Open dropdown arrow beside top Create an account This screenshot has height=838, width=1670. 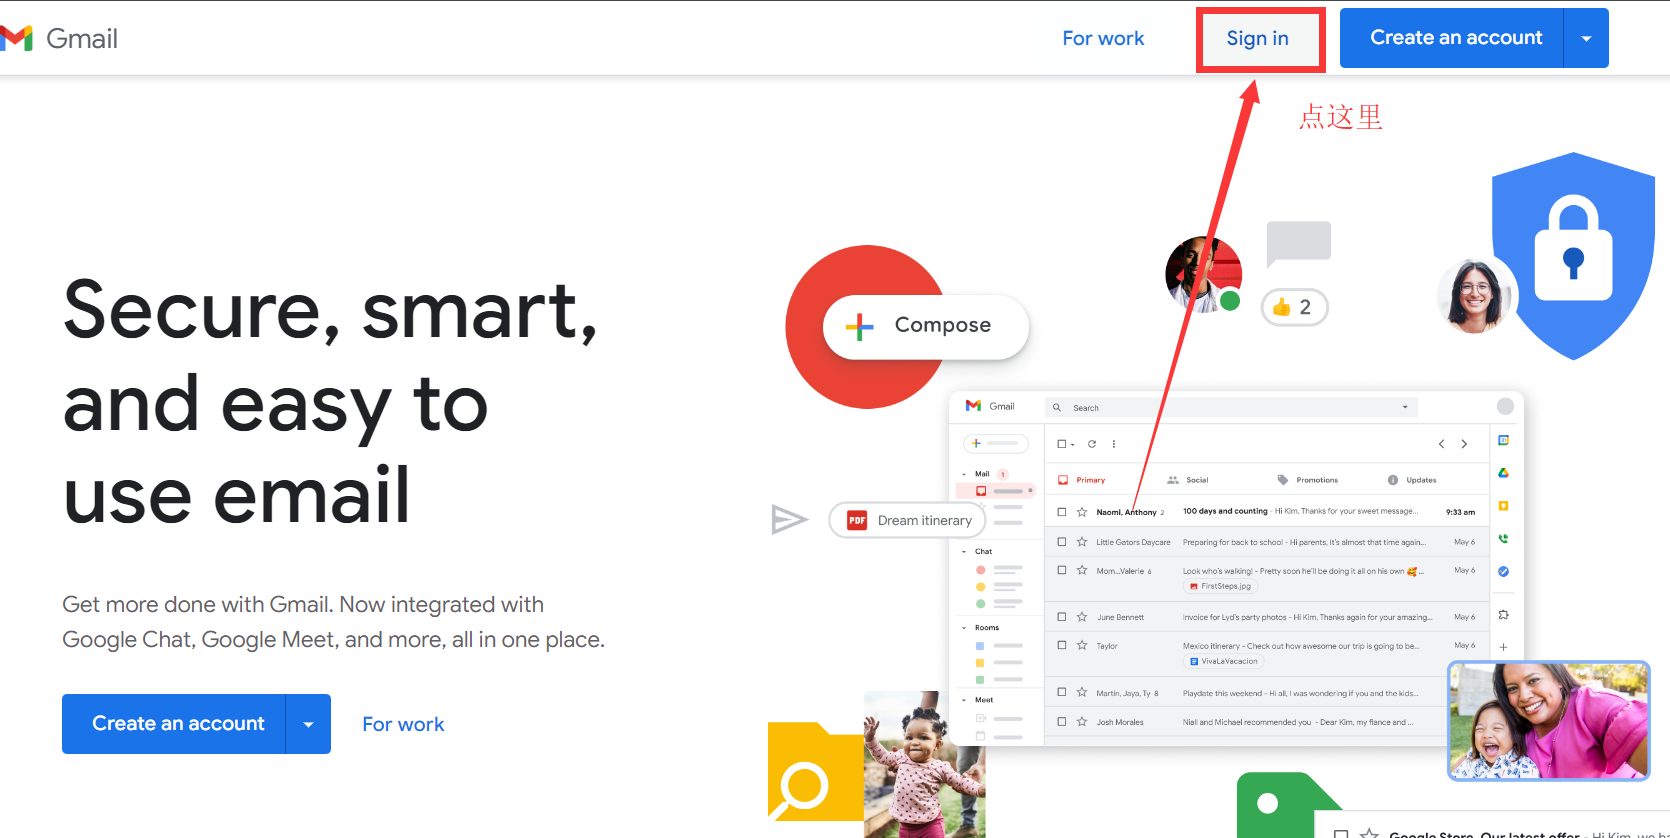(1586, 39)
